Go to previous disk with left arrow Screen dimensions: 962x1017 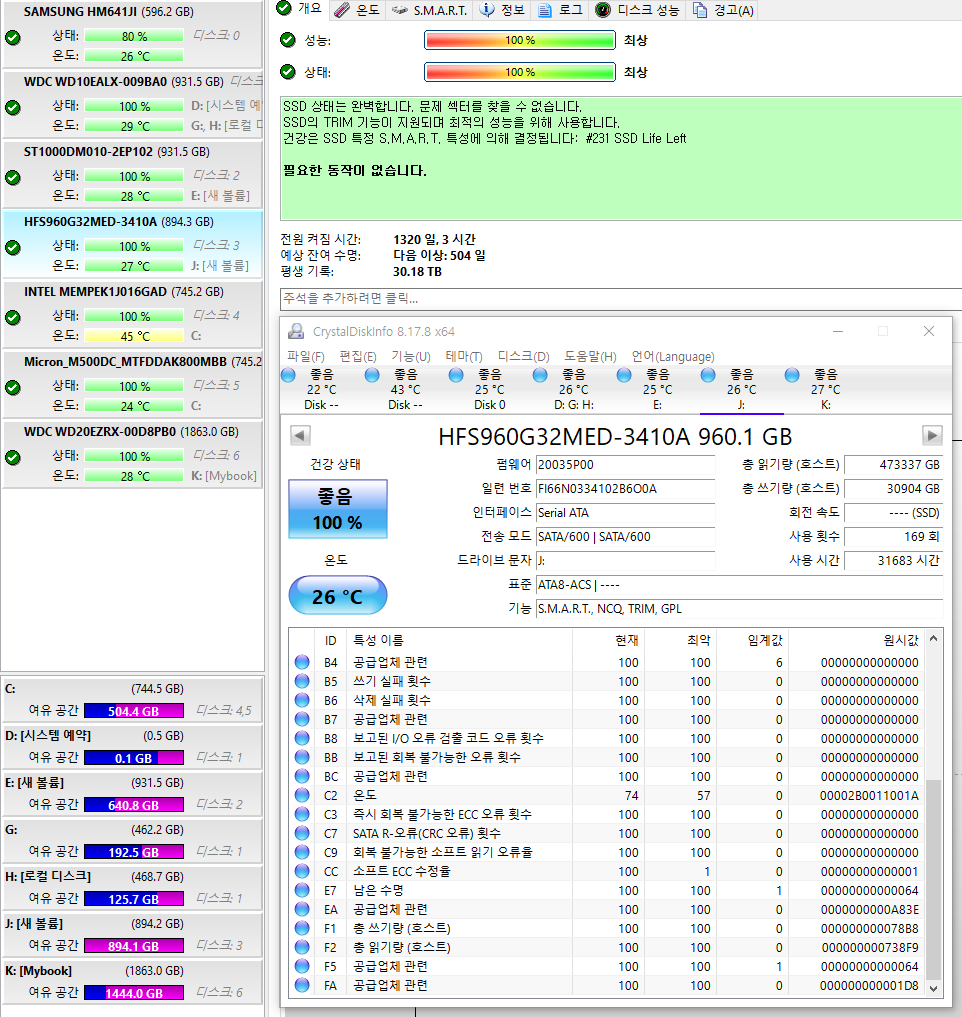coord(300,435)
